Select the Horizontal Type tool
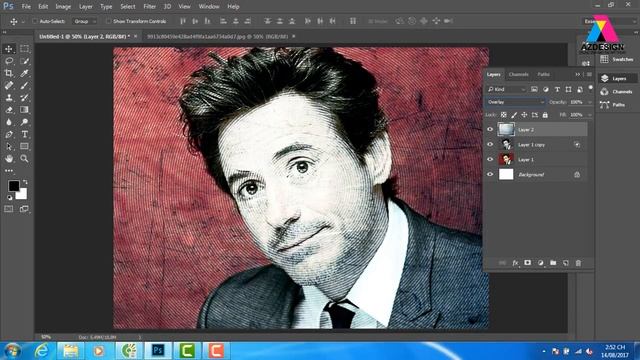The image size is (640, 360). coord(24,134)
